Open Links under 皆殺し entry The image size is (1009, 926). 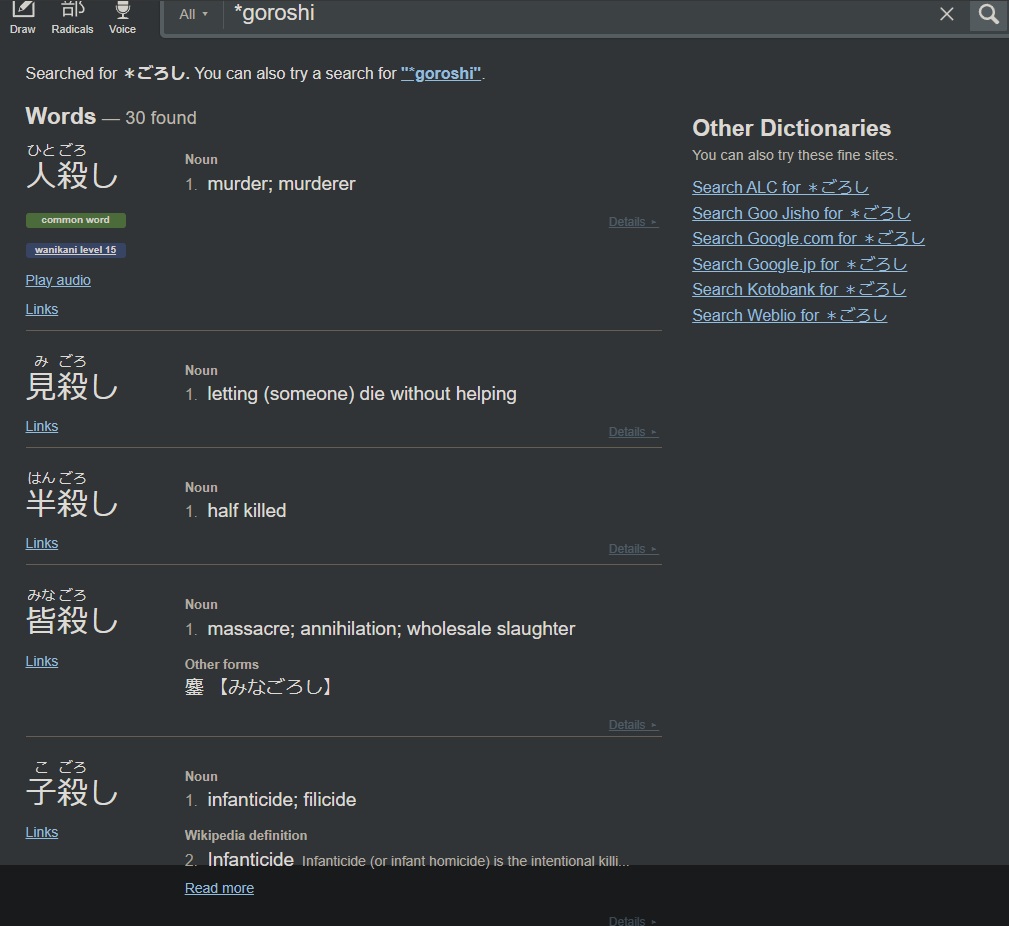[x=42, y=661]
